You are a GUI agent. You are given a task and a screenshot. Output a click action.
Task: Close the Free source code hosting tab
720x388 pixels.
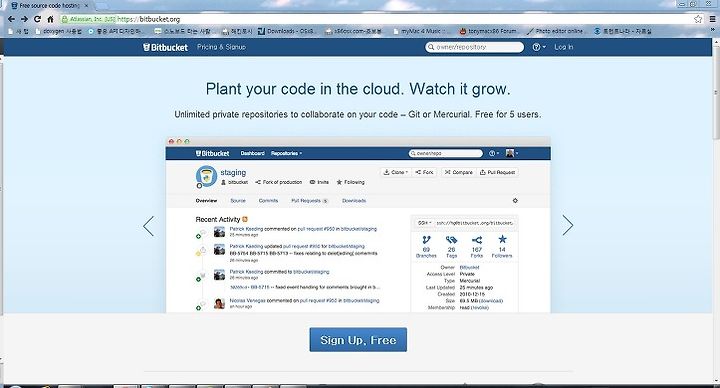point(86,6)
